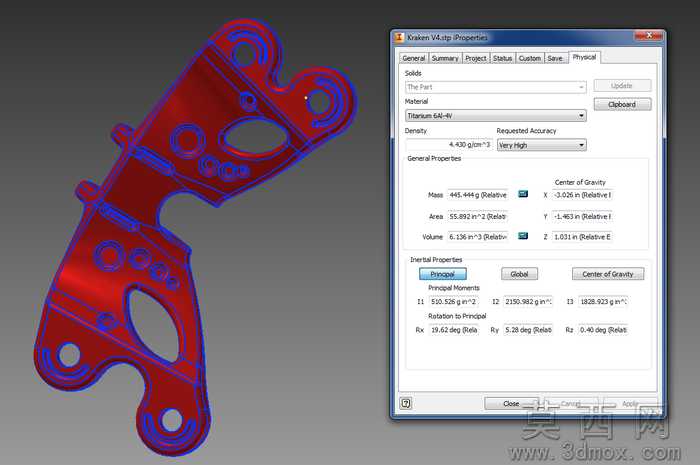Click the I1 principal moment field

pyautogui.click(x=454, y=302)
